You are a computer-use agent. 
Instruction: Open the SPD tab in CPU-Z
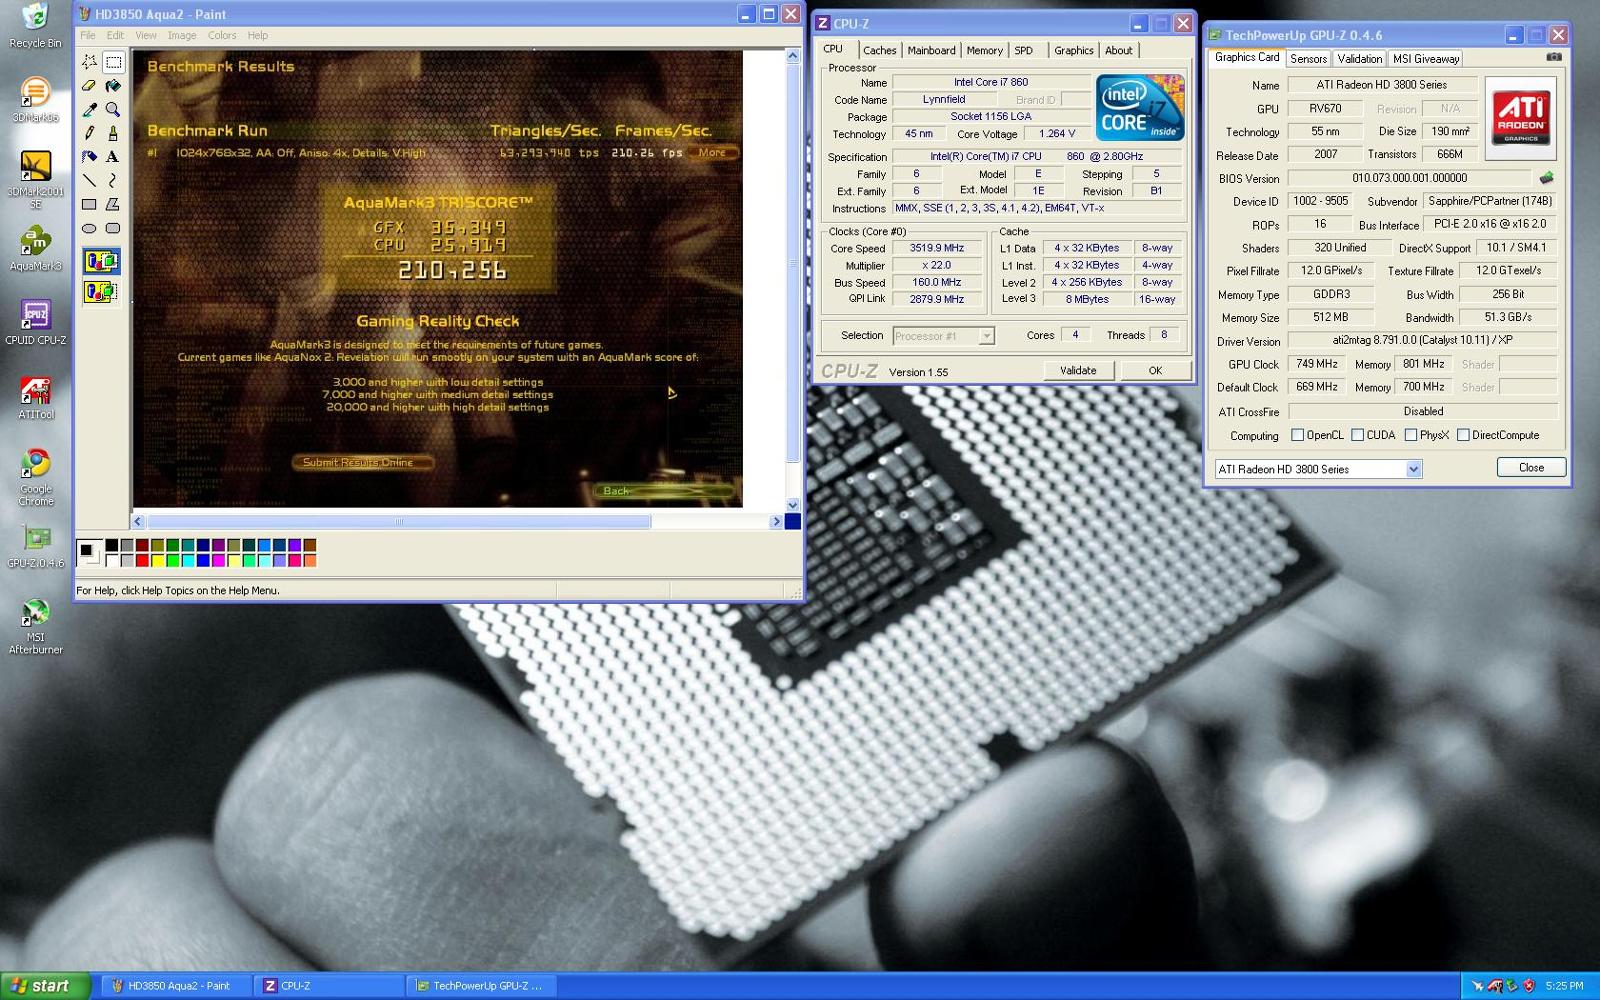(x=1024, y=50)
